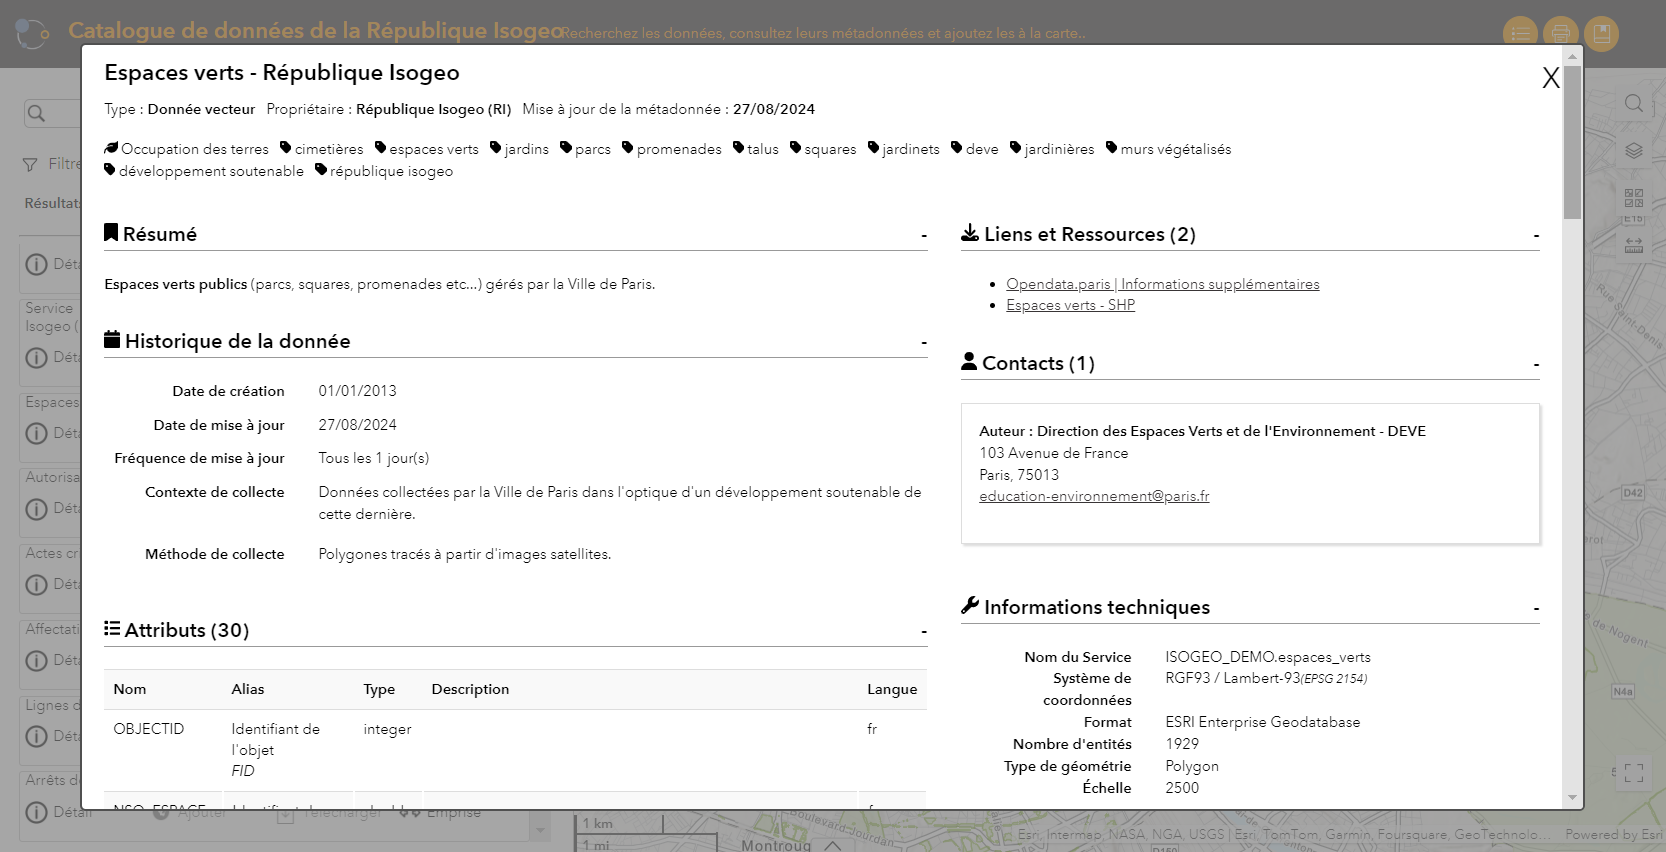The width and height of the screenshot is (1666, 852).
Task: Click the Nom column header in attributes table
Action: (130, 689)
